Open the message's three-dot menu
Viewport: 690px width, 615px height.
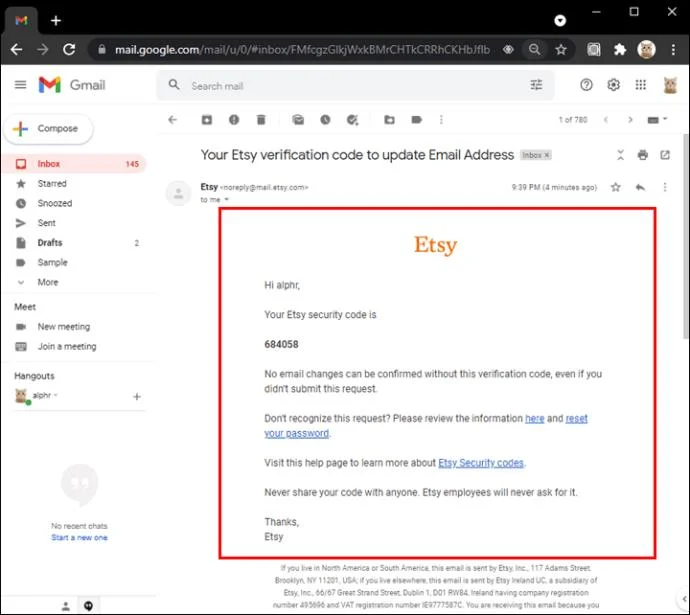click(665, 187)
